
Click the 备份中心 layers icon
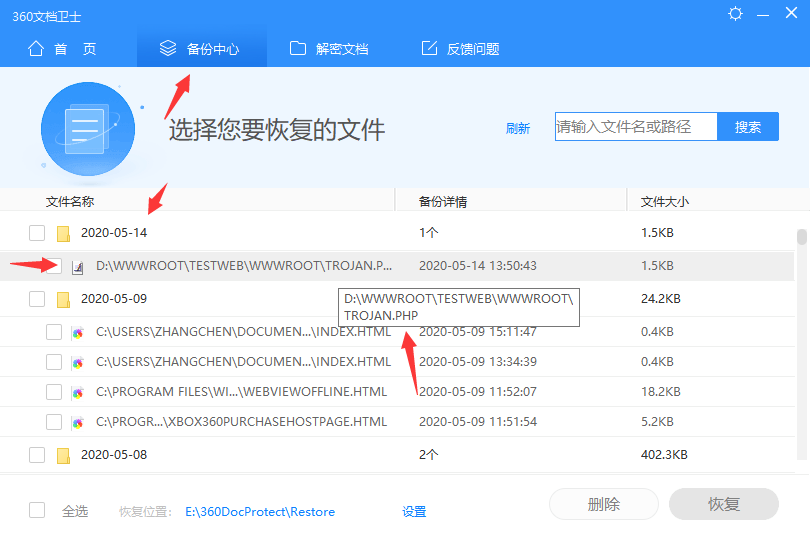[x=170, y=49]
